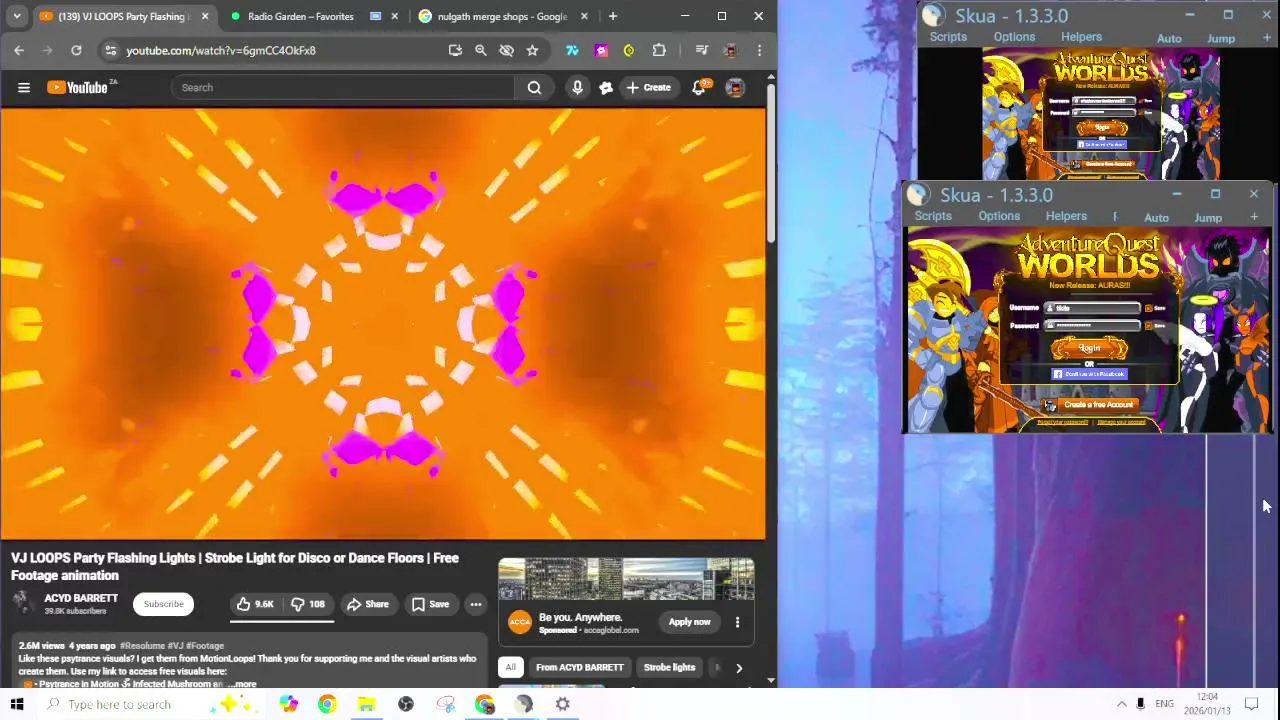The width and height of the screenshot is (1280, 720).
Task: Open Scripts menu in back Skua window
Action: (x=948, y=37)
